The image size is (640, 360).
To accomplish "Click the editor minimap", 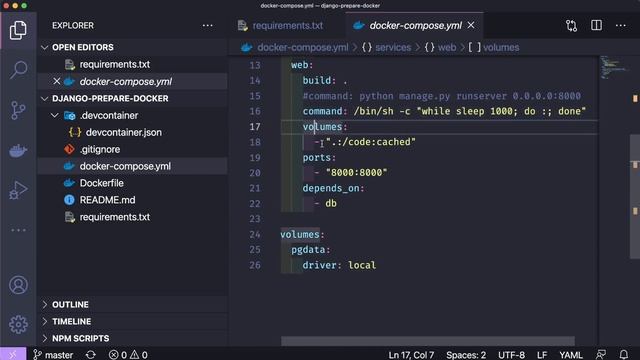I will pos(614,68).
